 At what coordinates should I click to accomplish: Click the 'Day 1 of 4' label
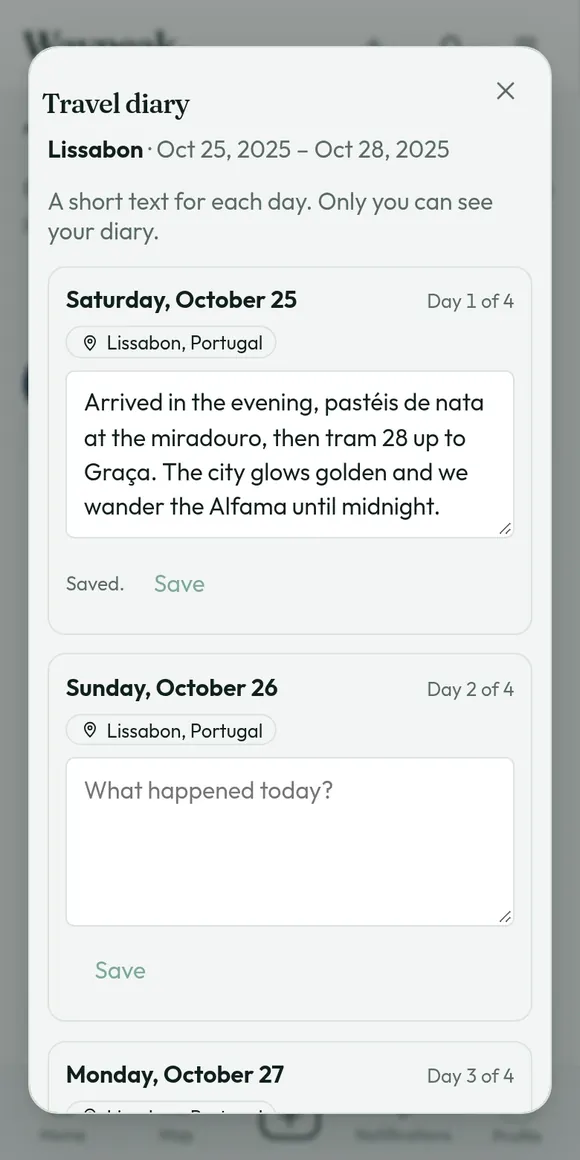pyautogui.click(x=471, y=301)
